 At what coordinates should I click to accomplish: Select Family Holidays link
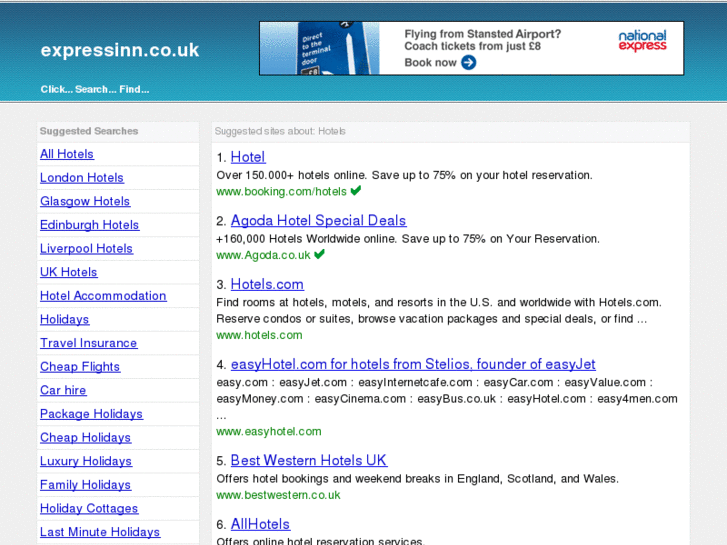click(x=85, y=485)
